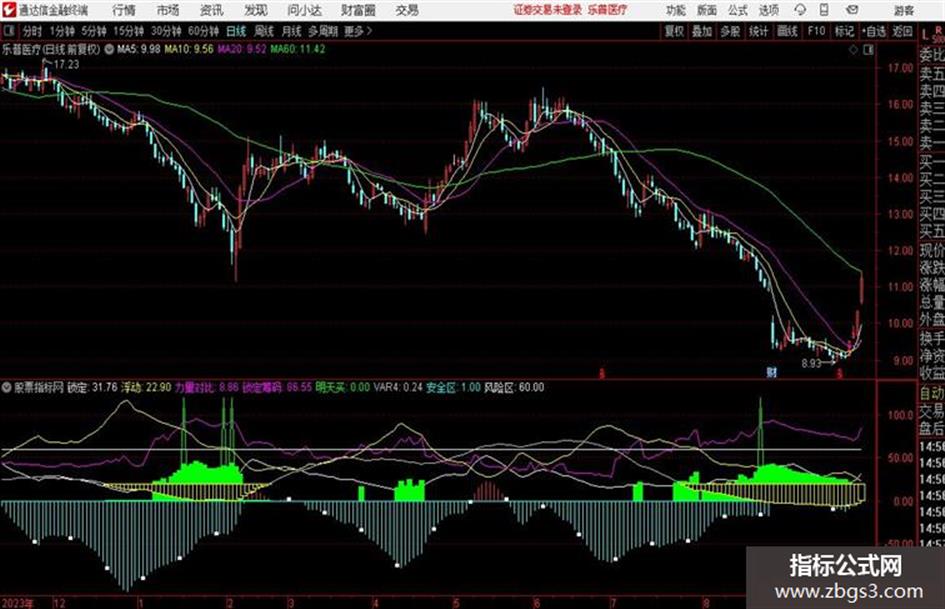Open the 发现 menu
Screen dimensions: 945x609
(256, 10)
